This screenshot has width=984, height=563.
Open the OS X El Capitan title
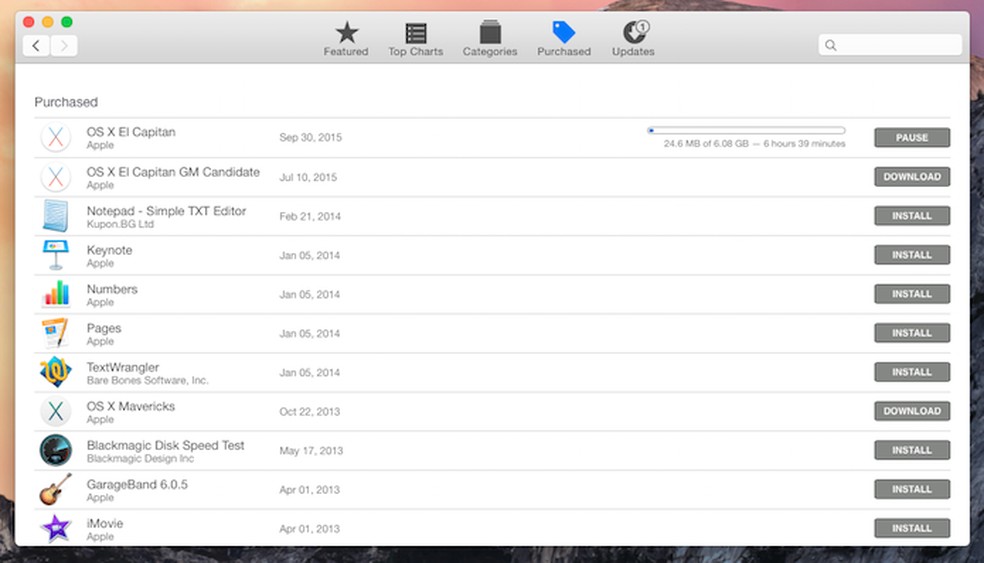pos(131,132)
